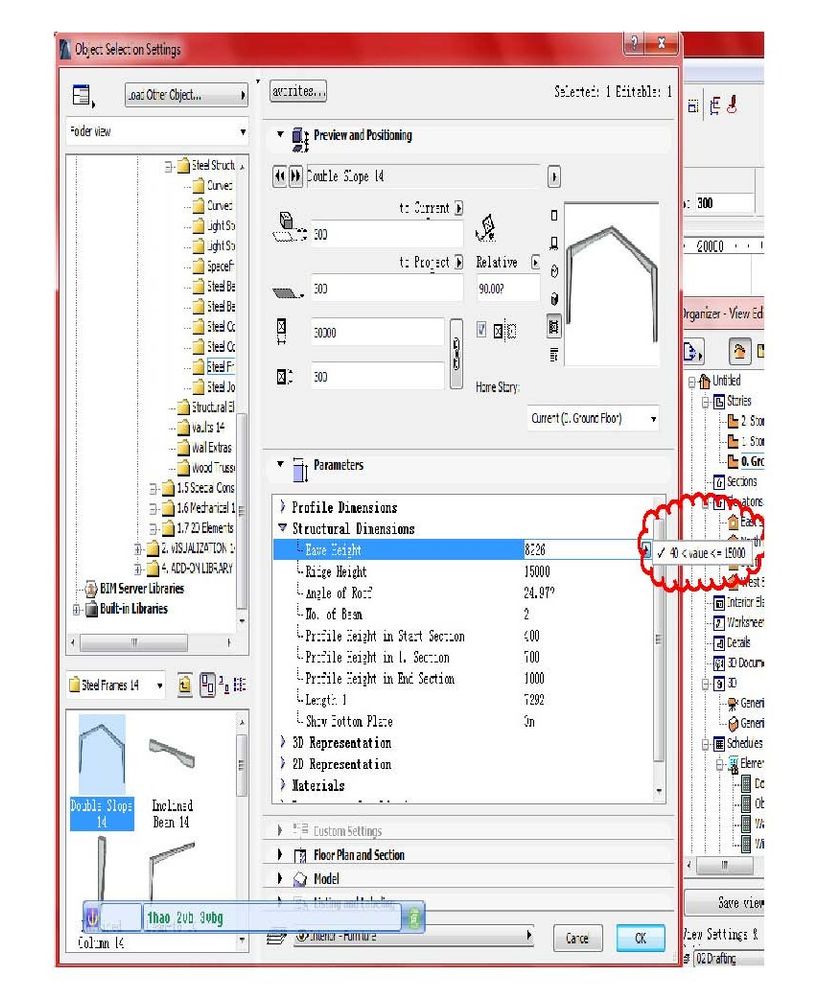The height and width of the screenshot is (999, 819).
Task: Select the Double Slope 14 thumbnail
Action: pyautogui.click(x=102, y=772)
